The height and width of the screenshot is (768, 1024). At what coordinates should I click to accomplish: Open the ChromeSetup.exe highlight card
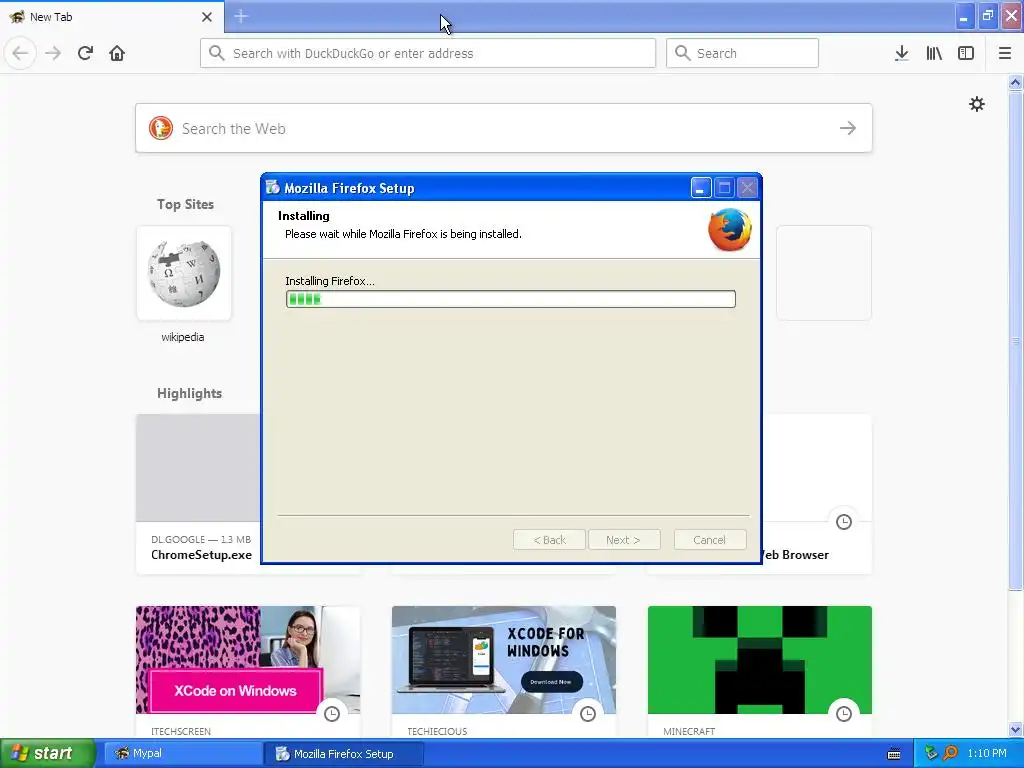pos(198,494)
